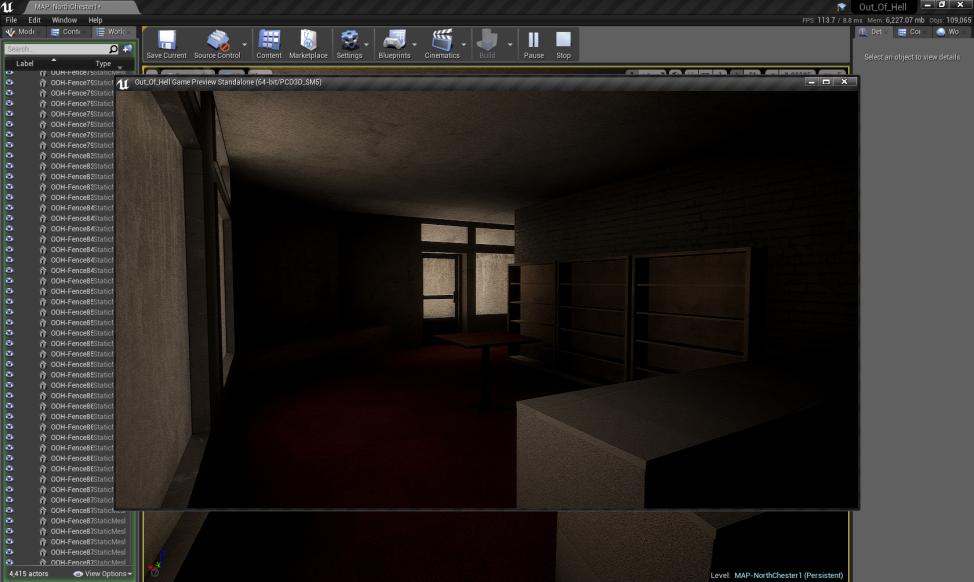Launch the Marketplace icon

click(308, 43)
